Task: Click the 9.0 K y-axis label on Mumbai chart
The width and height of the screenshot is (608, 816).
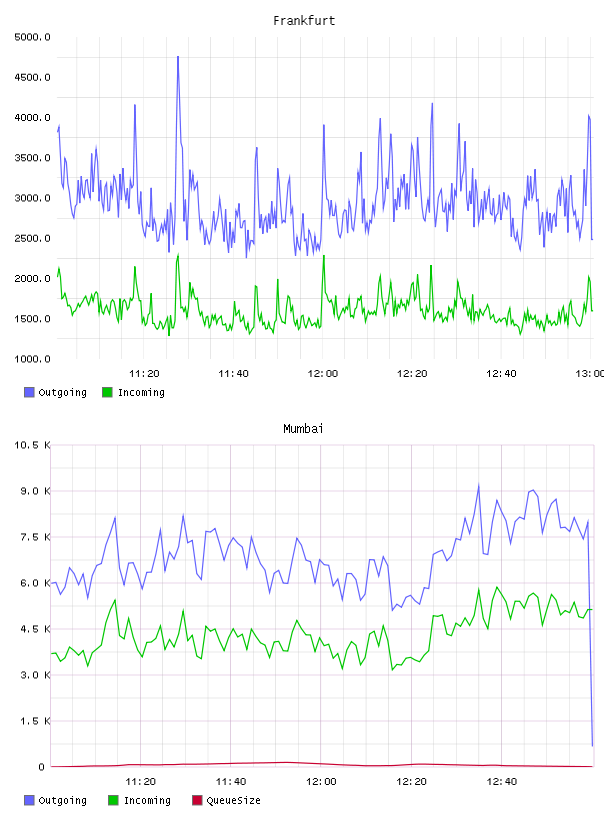Action: tap(35, 491)
